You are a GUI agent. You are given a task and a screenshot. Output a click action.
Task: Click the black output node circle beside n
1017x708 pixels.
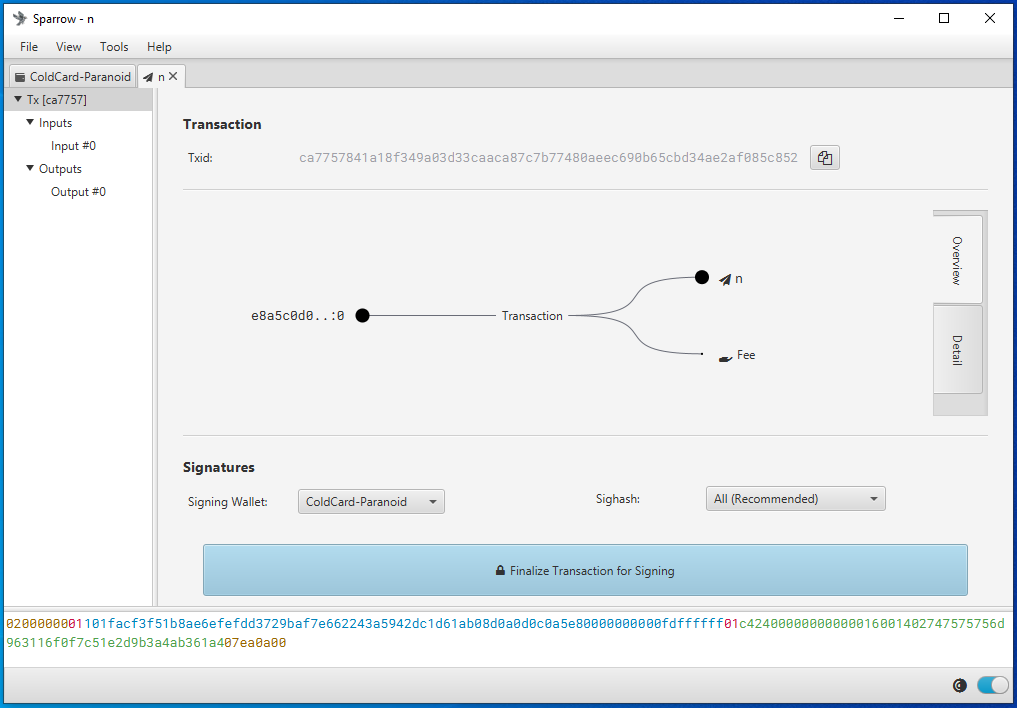702,277
